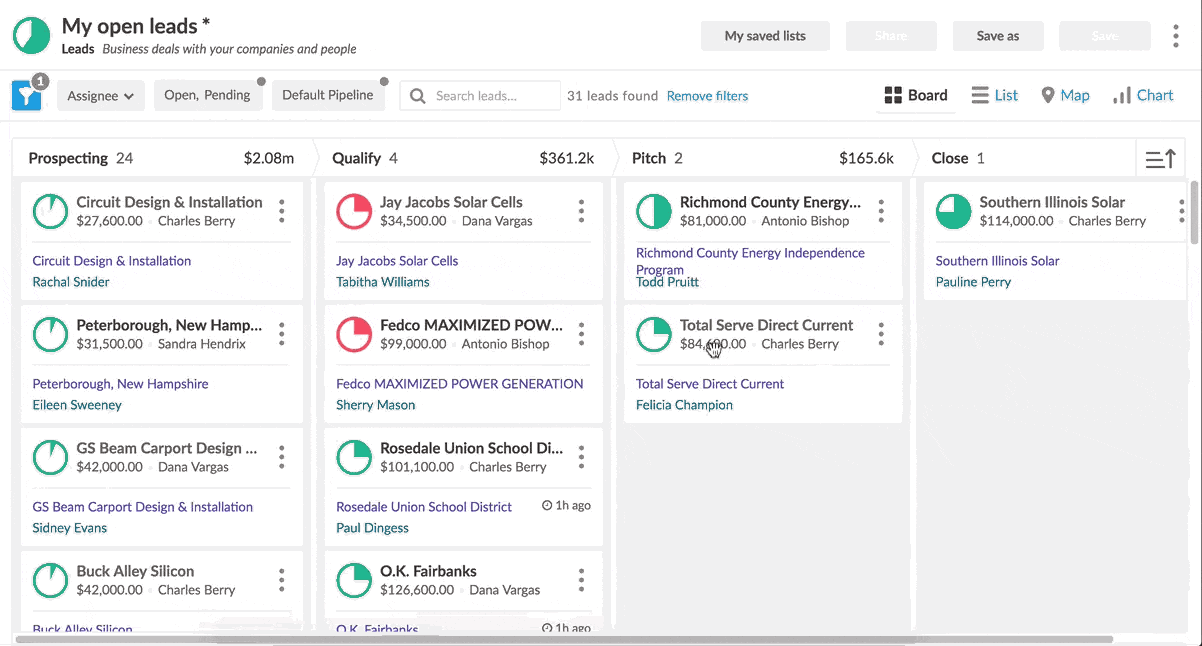Viewport: 1202px width, 646px height.
Task: Click red status icon on Fedco card
Action: coord(354,335)
